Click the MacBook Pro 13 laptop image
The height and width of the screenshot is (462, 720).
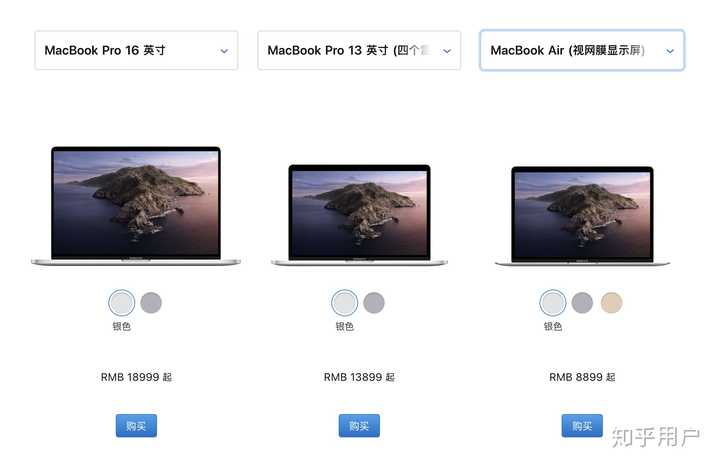coord(359,215)
